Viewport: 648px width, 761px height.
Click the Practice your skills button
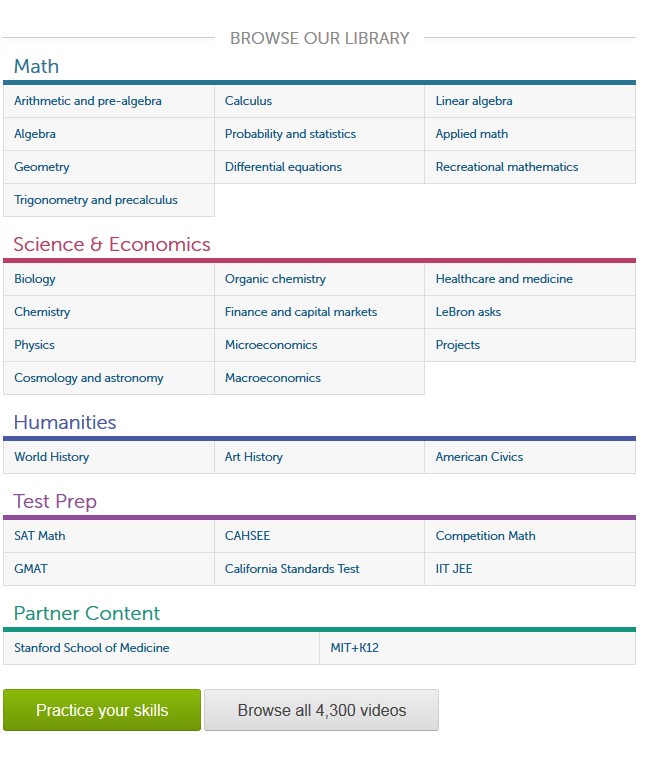tap(102, 710)
